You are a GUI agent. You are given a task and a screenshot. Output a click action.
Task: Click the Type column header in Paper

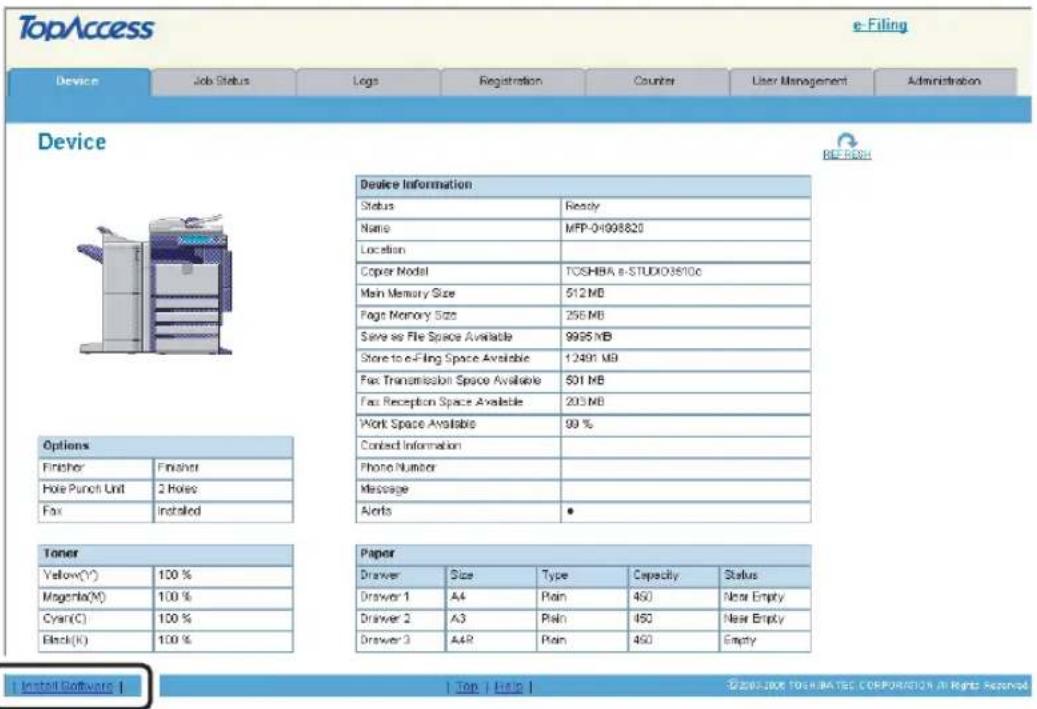coord(554,575)
